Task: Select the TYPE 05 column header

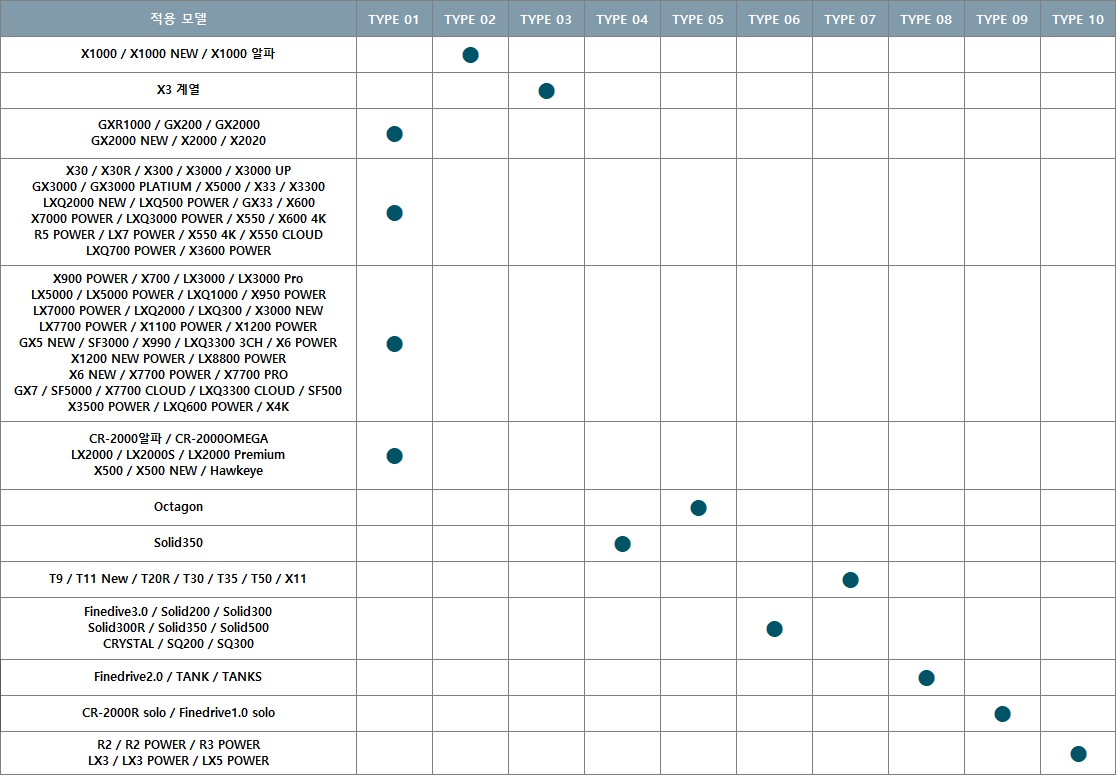Action: [x=698, y=19]
